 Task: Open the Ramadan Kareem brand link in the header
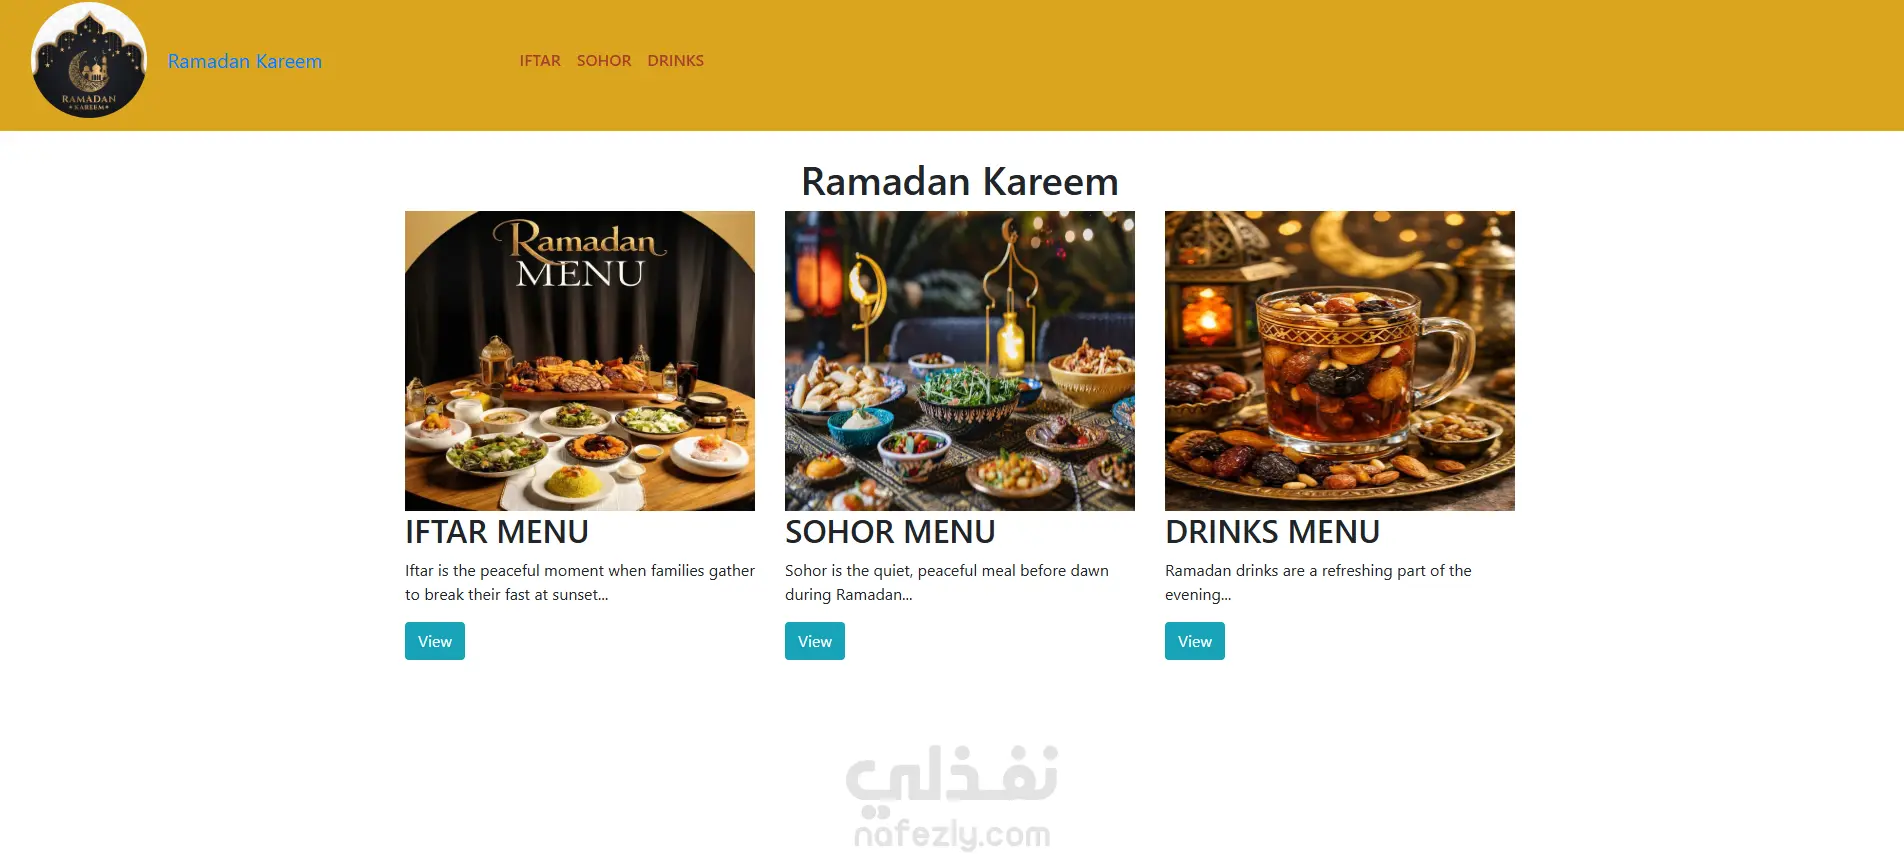(x=245, y=61)
